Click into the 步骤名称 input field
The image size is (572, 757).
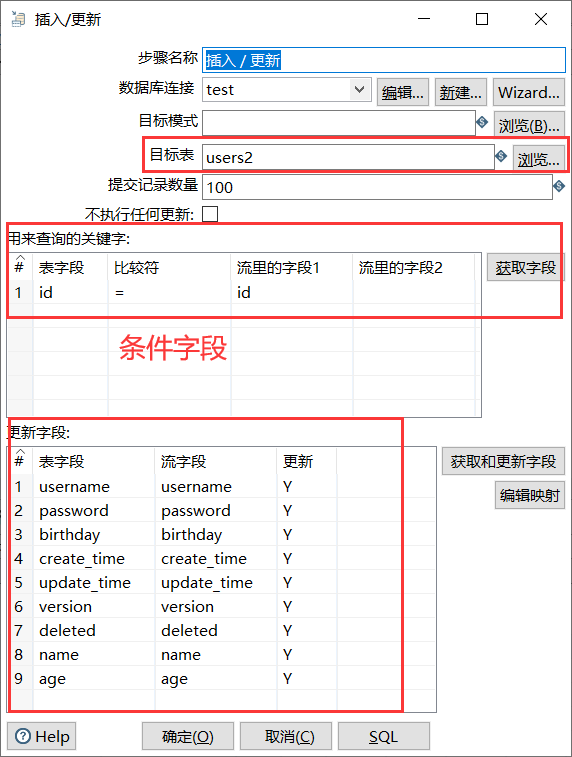point(384,60)
